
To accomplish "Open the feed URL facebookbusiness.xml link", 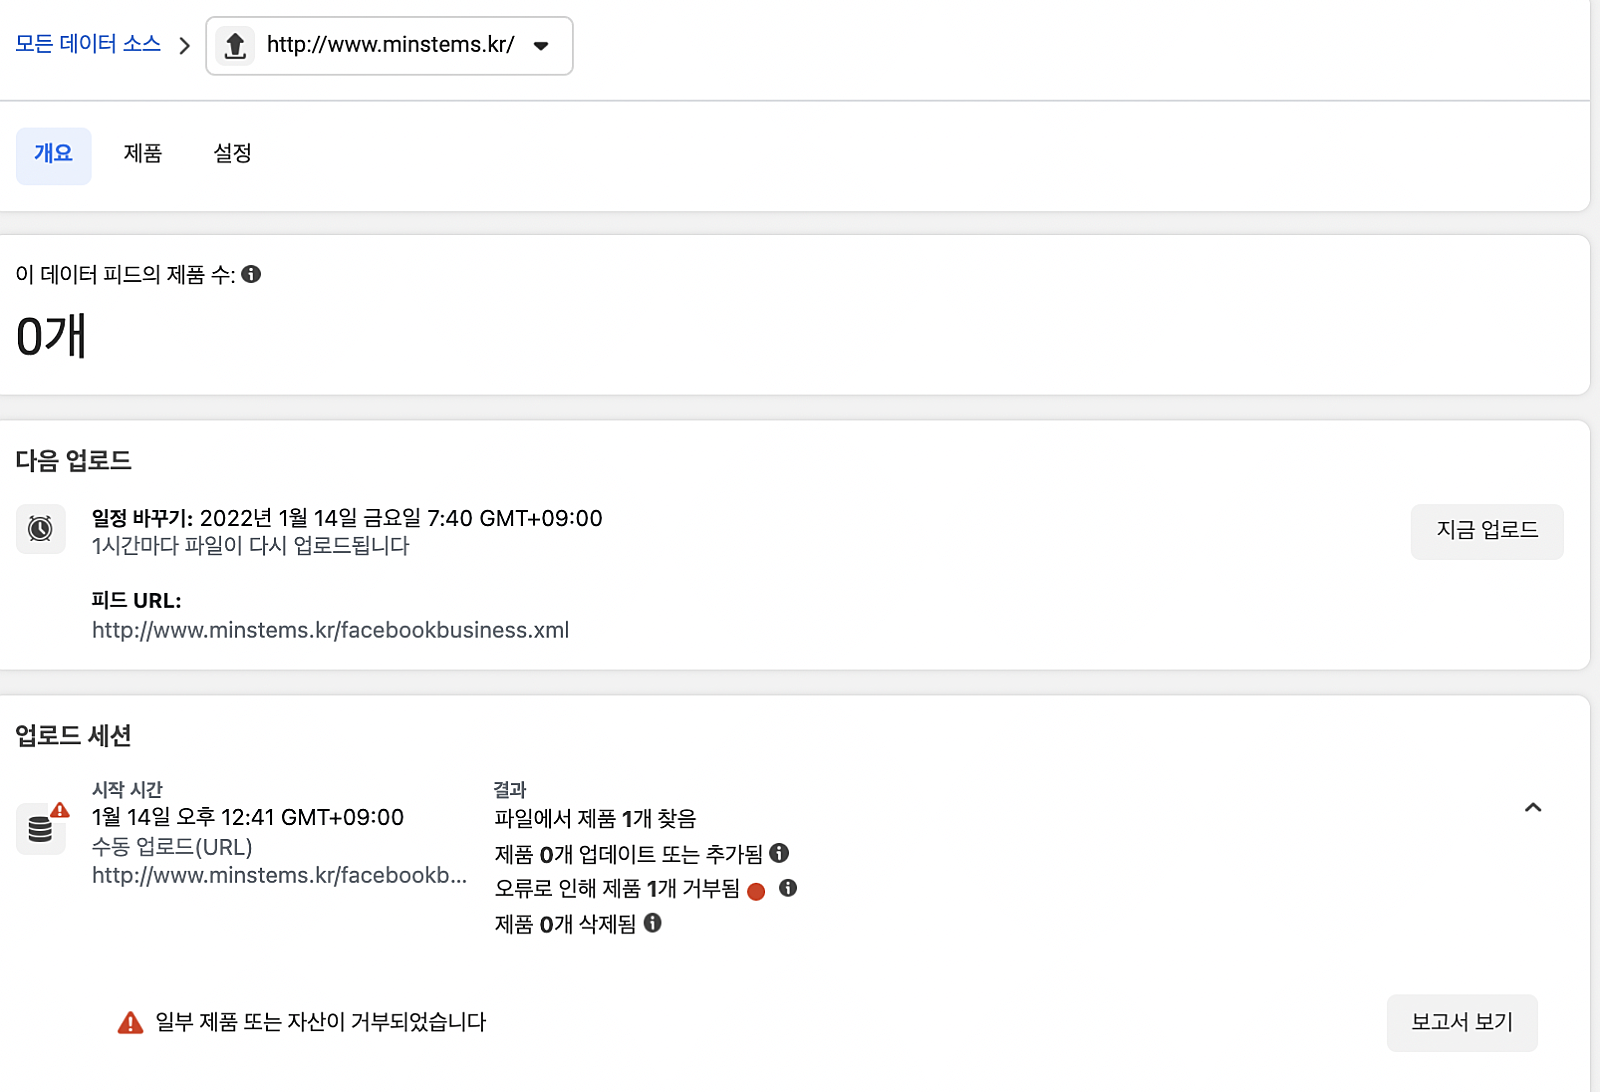I will coord(330,630).
